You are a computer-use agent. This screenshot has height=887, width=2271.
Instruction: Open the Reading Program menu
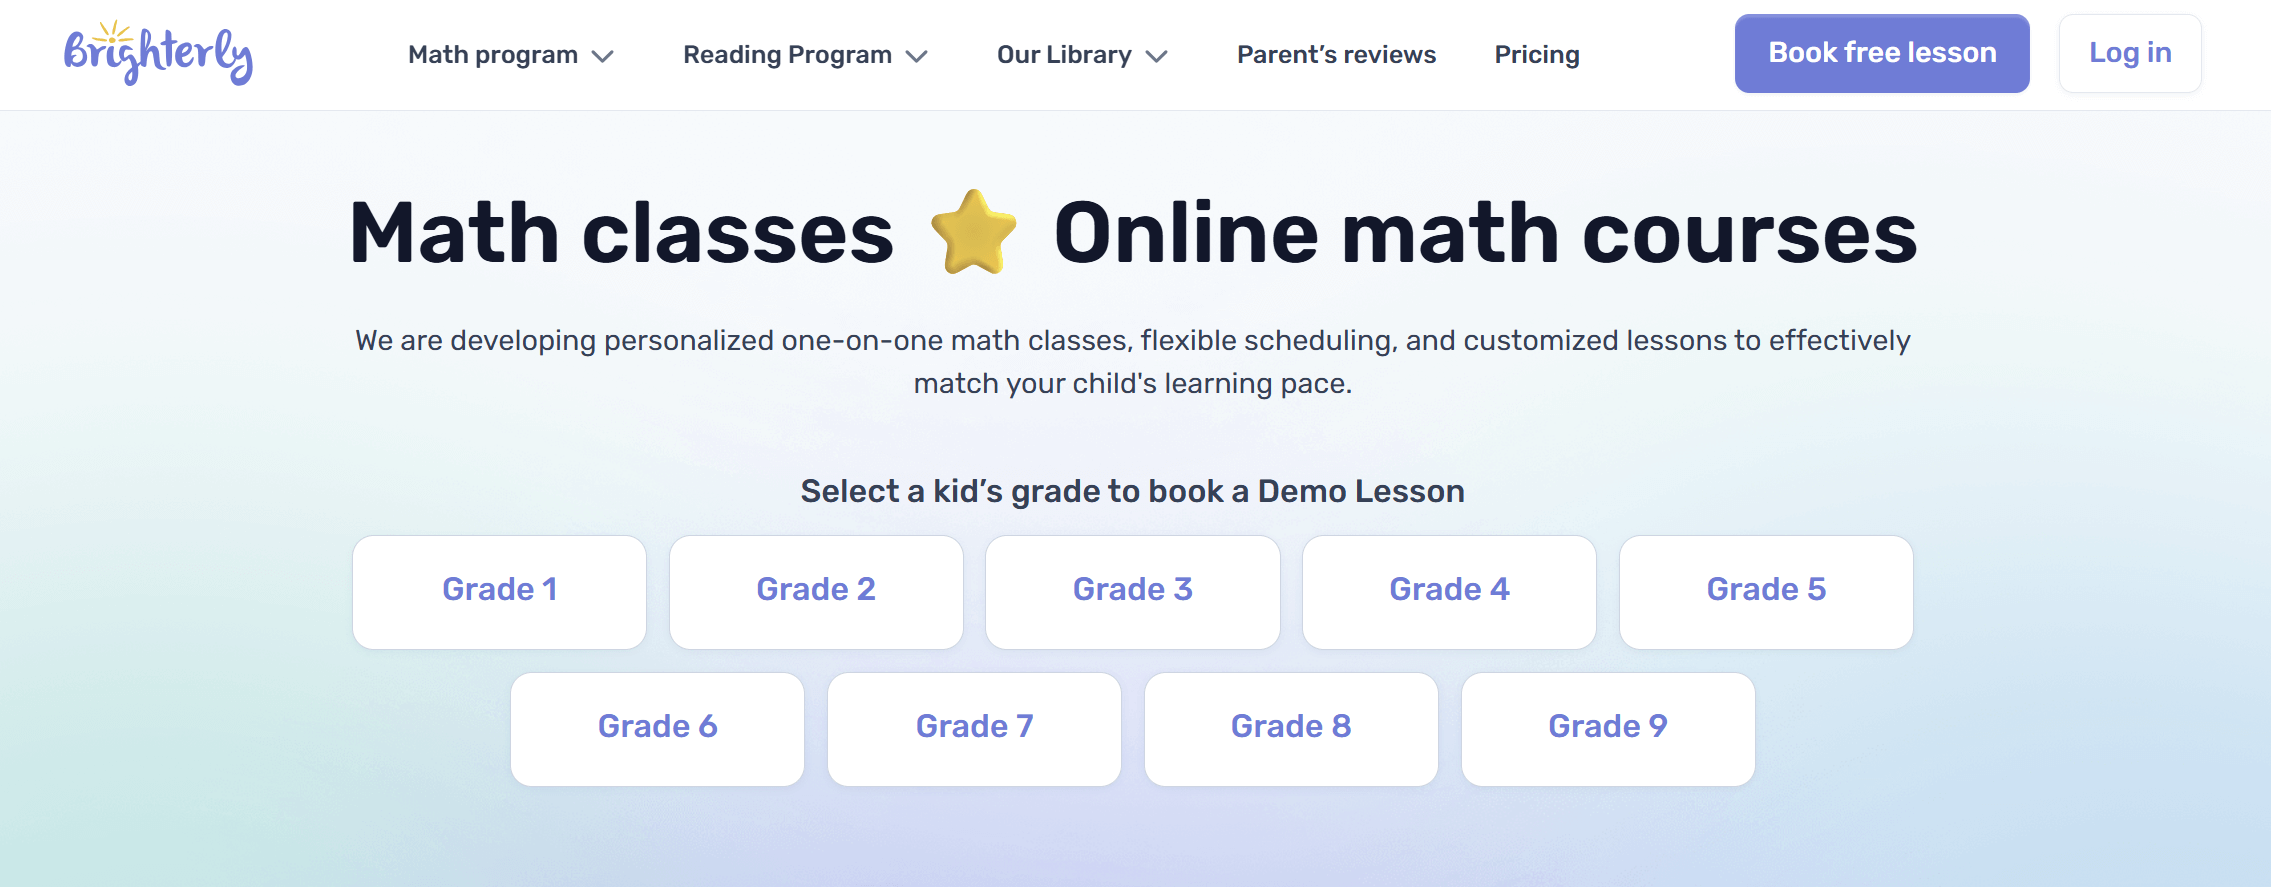click(x=787, y=55)
